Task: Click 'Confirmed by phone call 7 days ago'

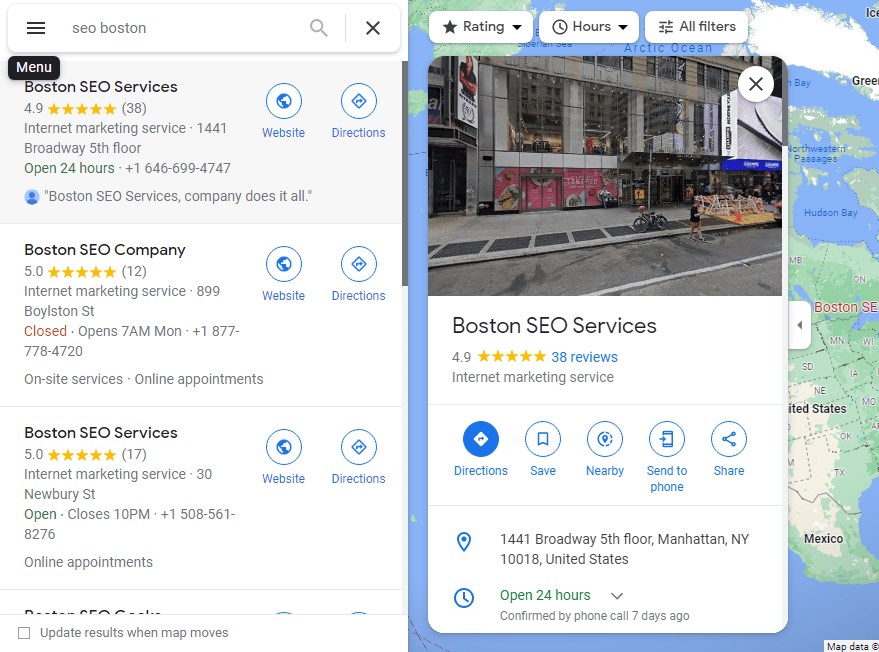Action: click(594, 616)
